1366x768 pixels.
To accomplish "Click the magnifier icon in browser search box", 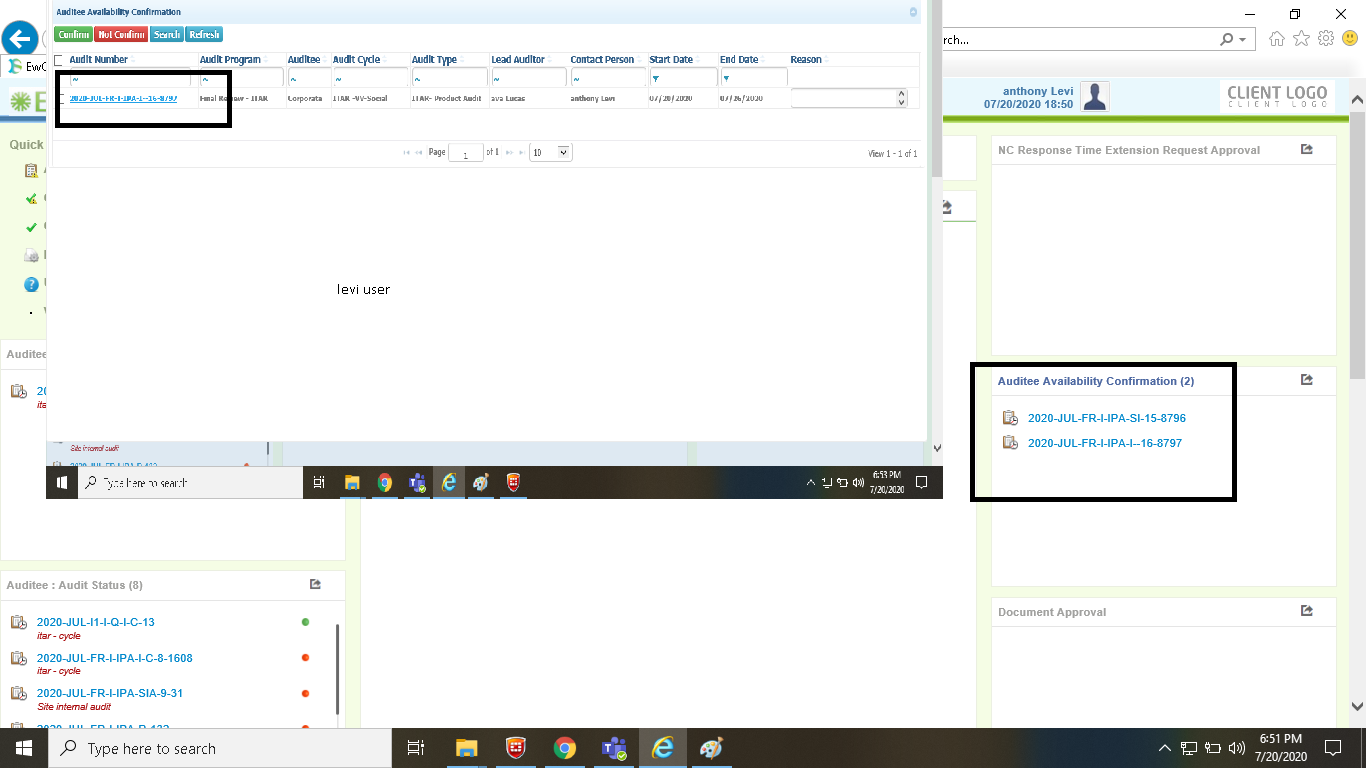I will [x=1227, y=40].
